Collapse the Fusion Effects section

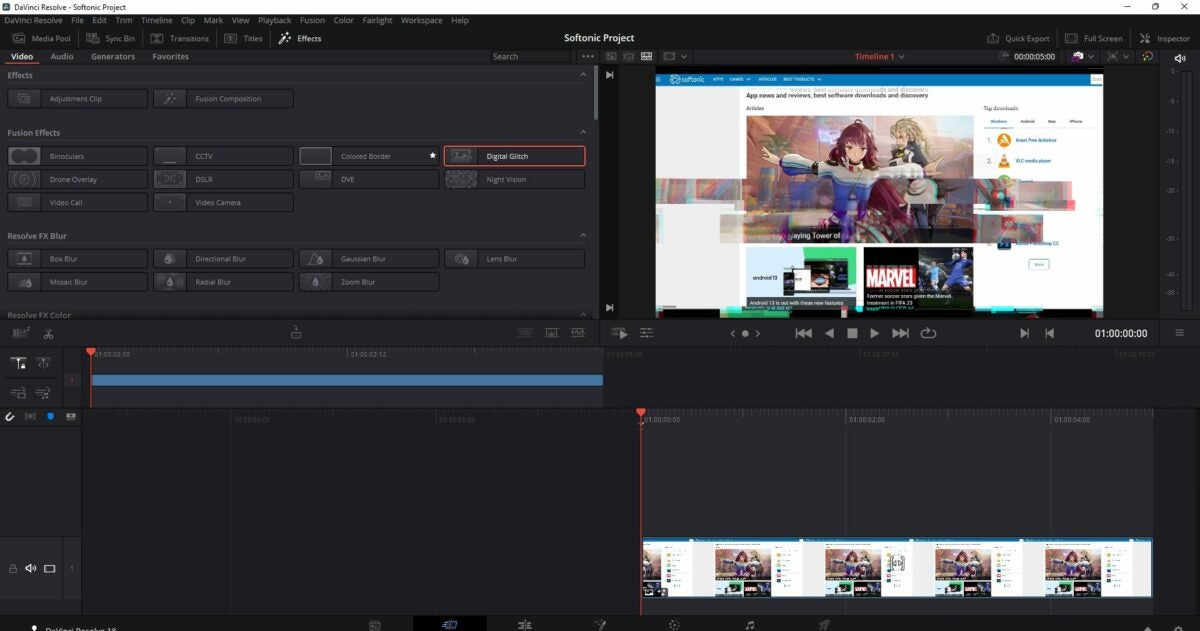pos(583,132)
